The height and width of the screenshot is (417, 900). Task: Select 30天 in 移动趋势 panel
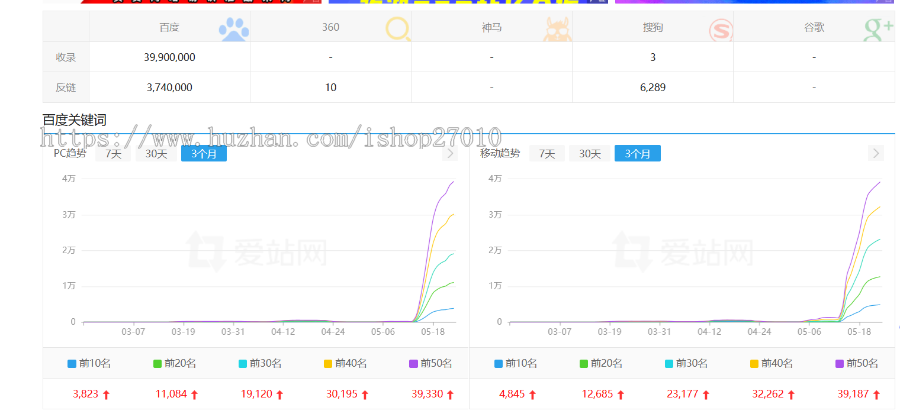tap(589, 154)
